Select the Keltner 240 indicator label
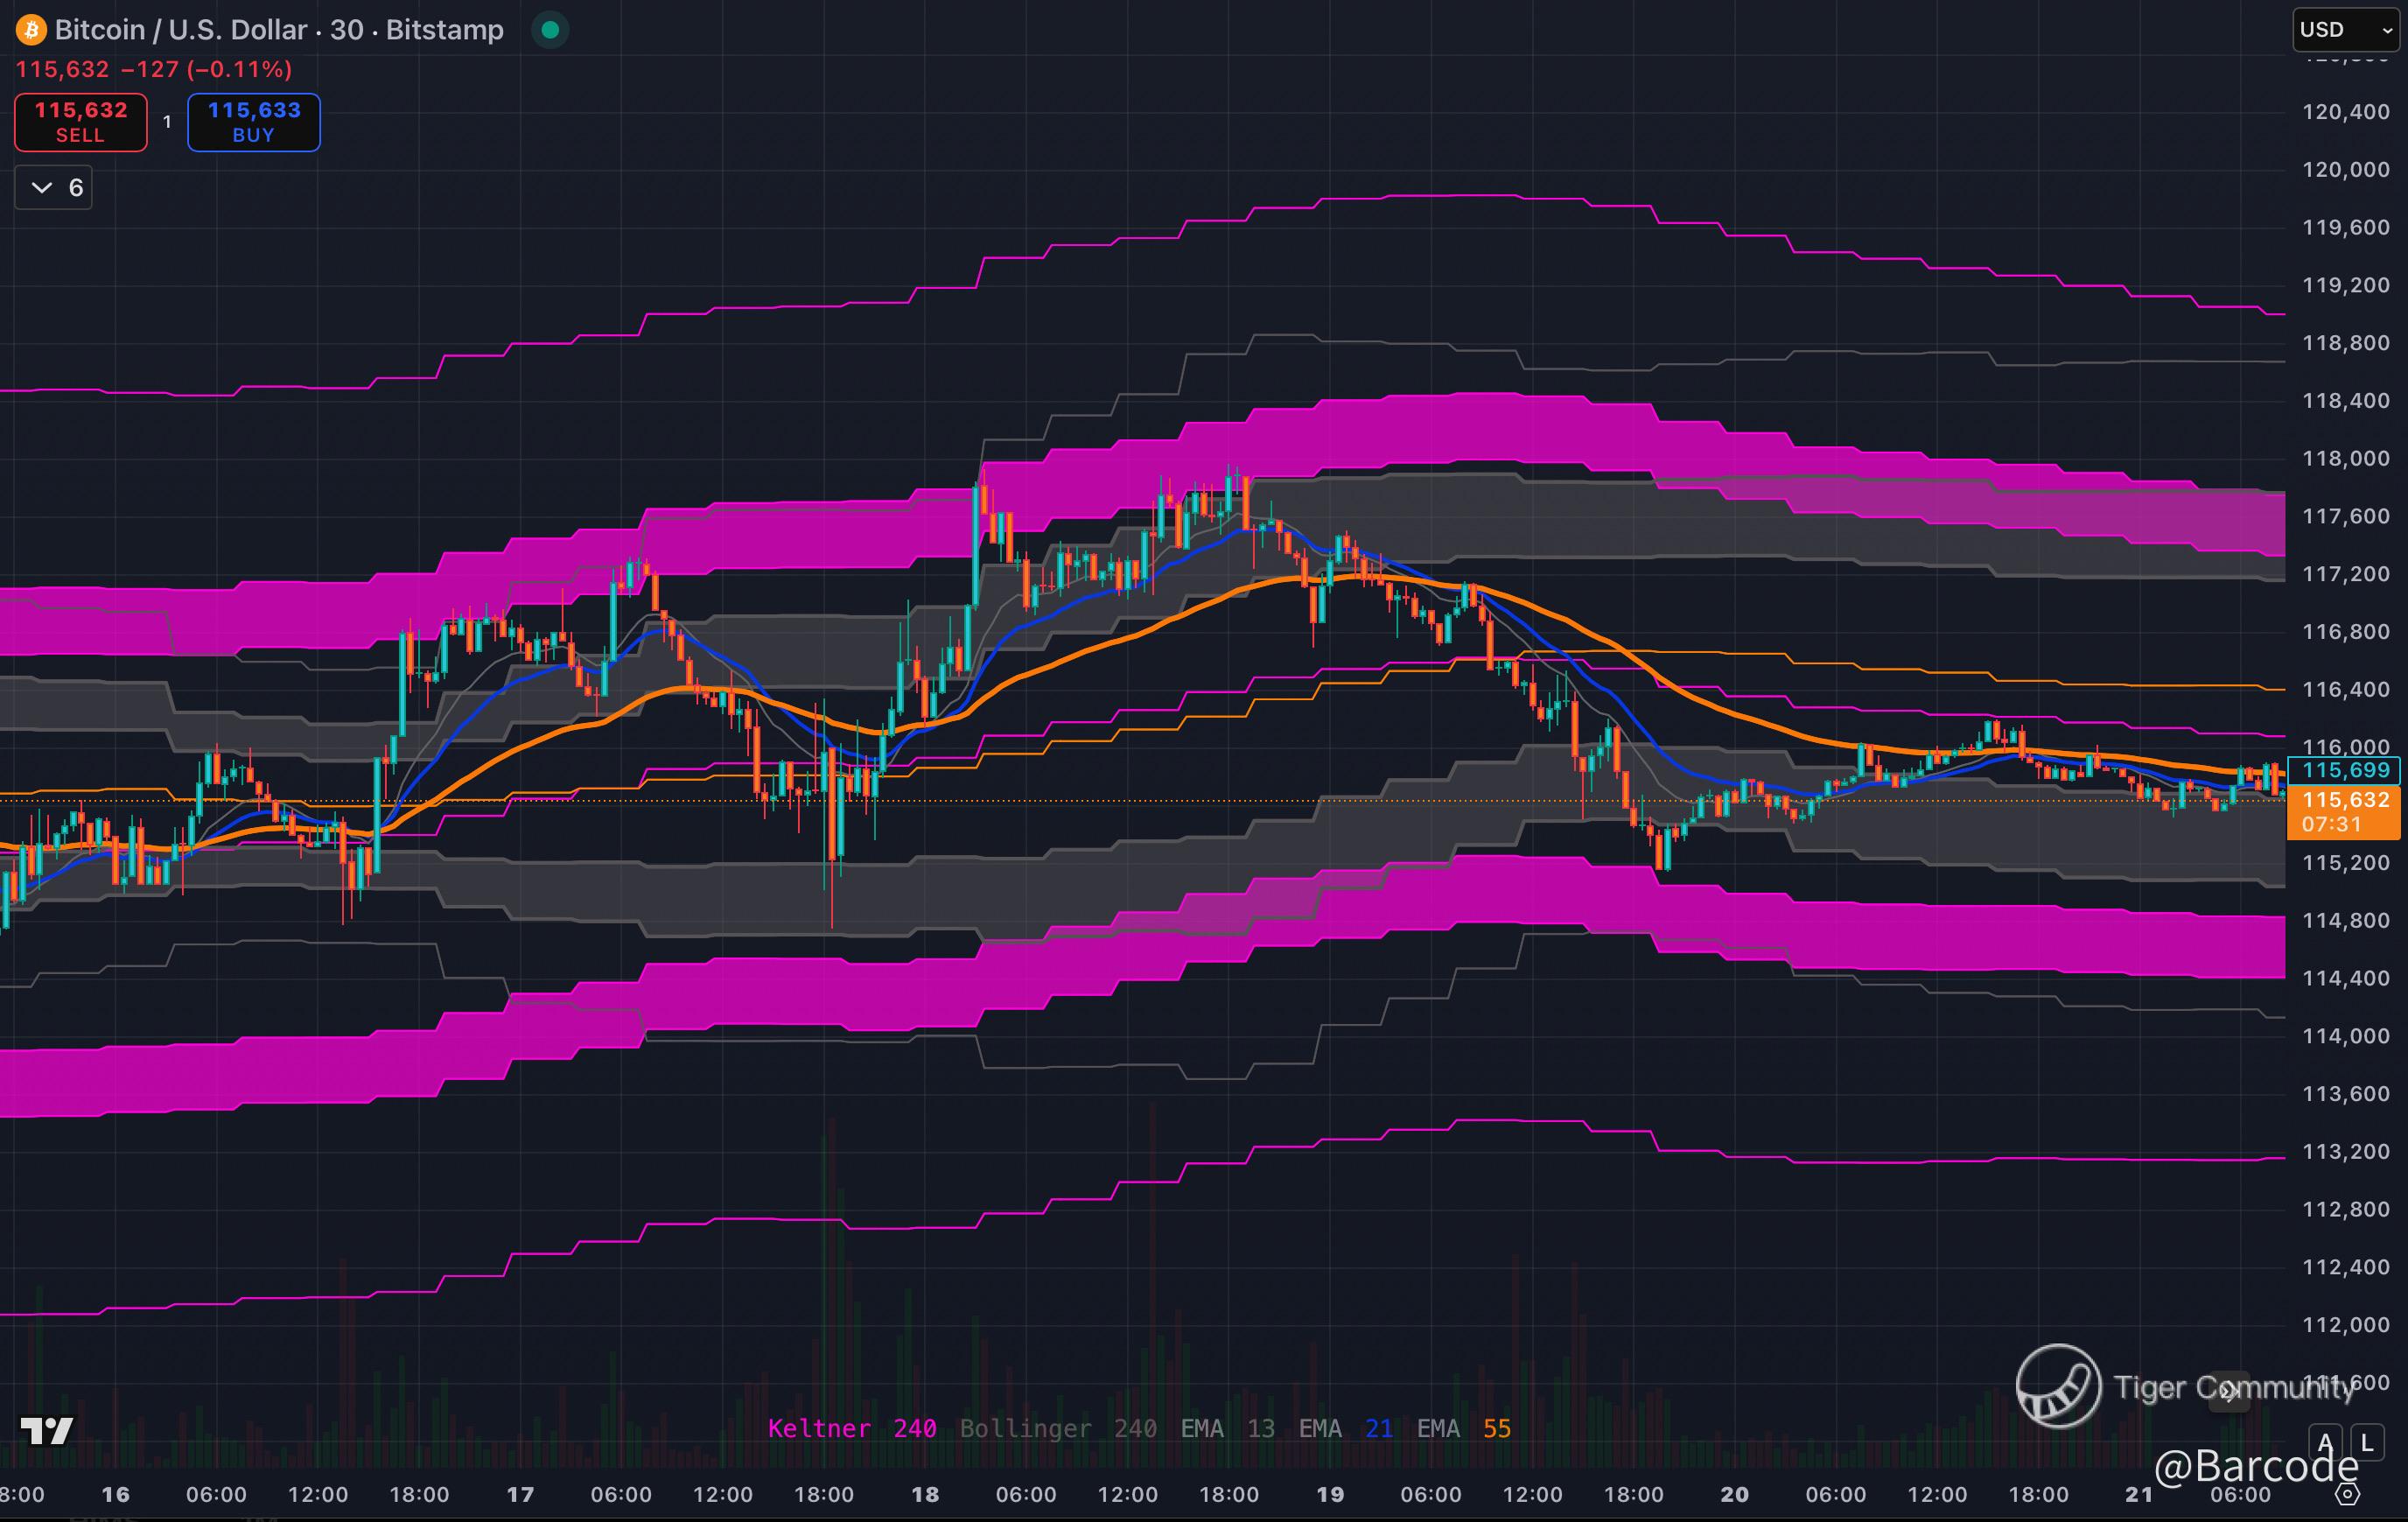This screenshot has height=1522, width=2408. (x=851, y=1428)
